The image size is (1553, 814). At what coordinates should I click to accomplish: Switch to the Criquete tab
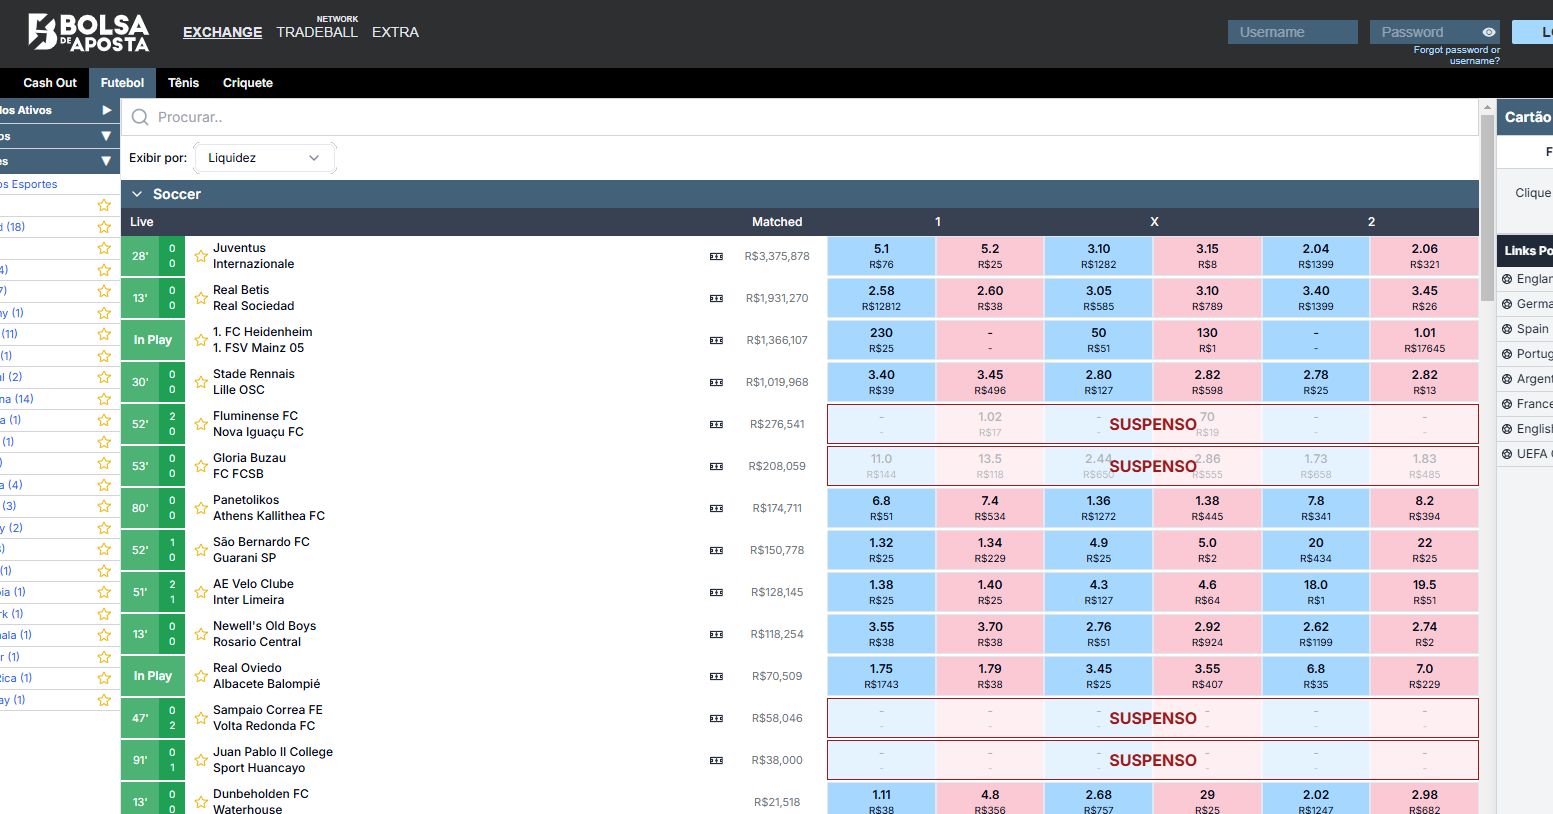point(248,83)
